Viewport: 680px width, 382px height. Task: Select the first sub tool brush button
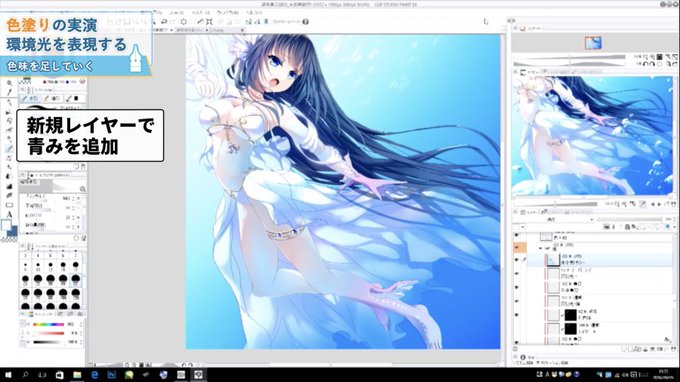click(31, 98)
